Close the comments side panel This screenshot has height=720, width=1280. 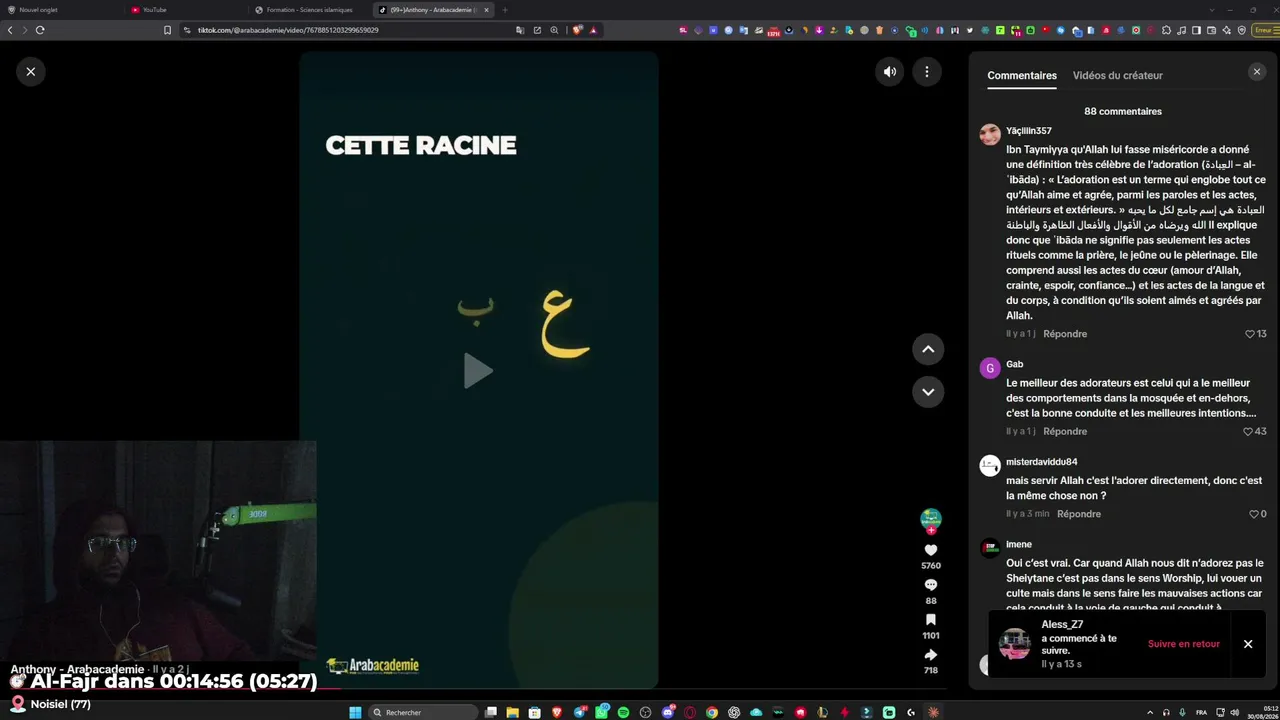click(1257, 72)
